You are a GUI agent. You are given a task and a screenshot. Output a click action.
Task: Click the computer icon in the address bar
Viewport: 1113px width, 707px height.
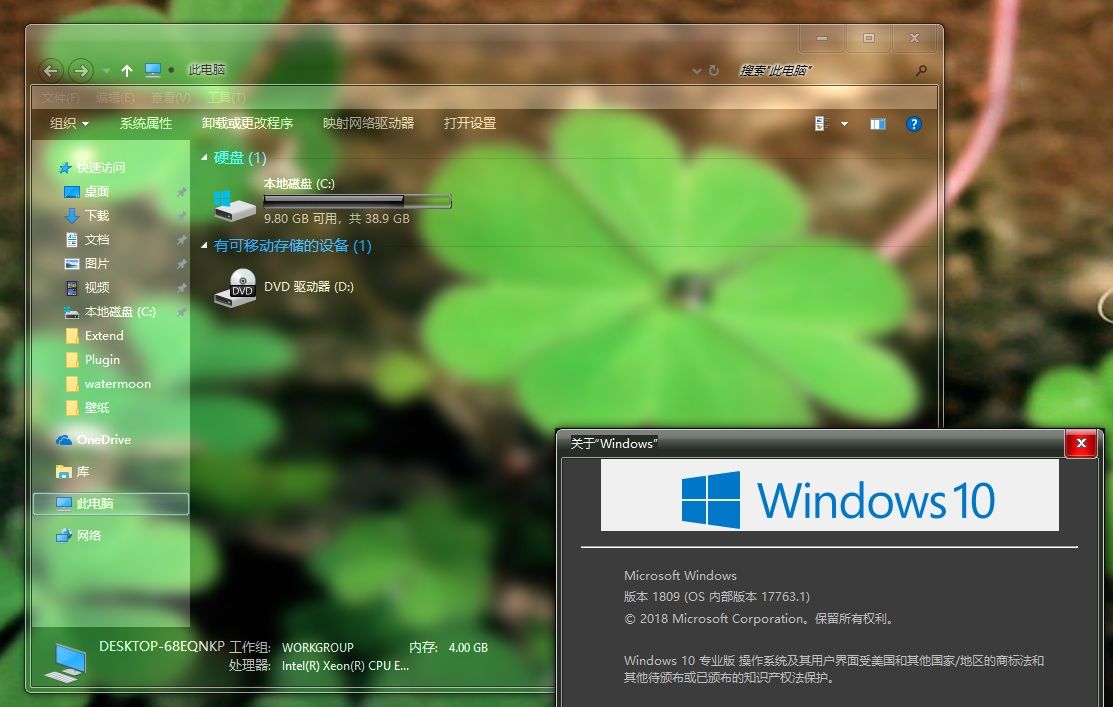click(x=153, y=70)
